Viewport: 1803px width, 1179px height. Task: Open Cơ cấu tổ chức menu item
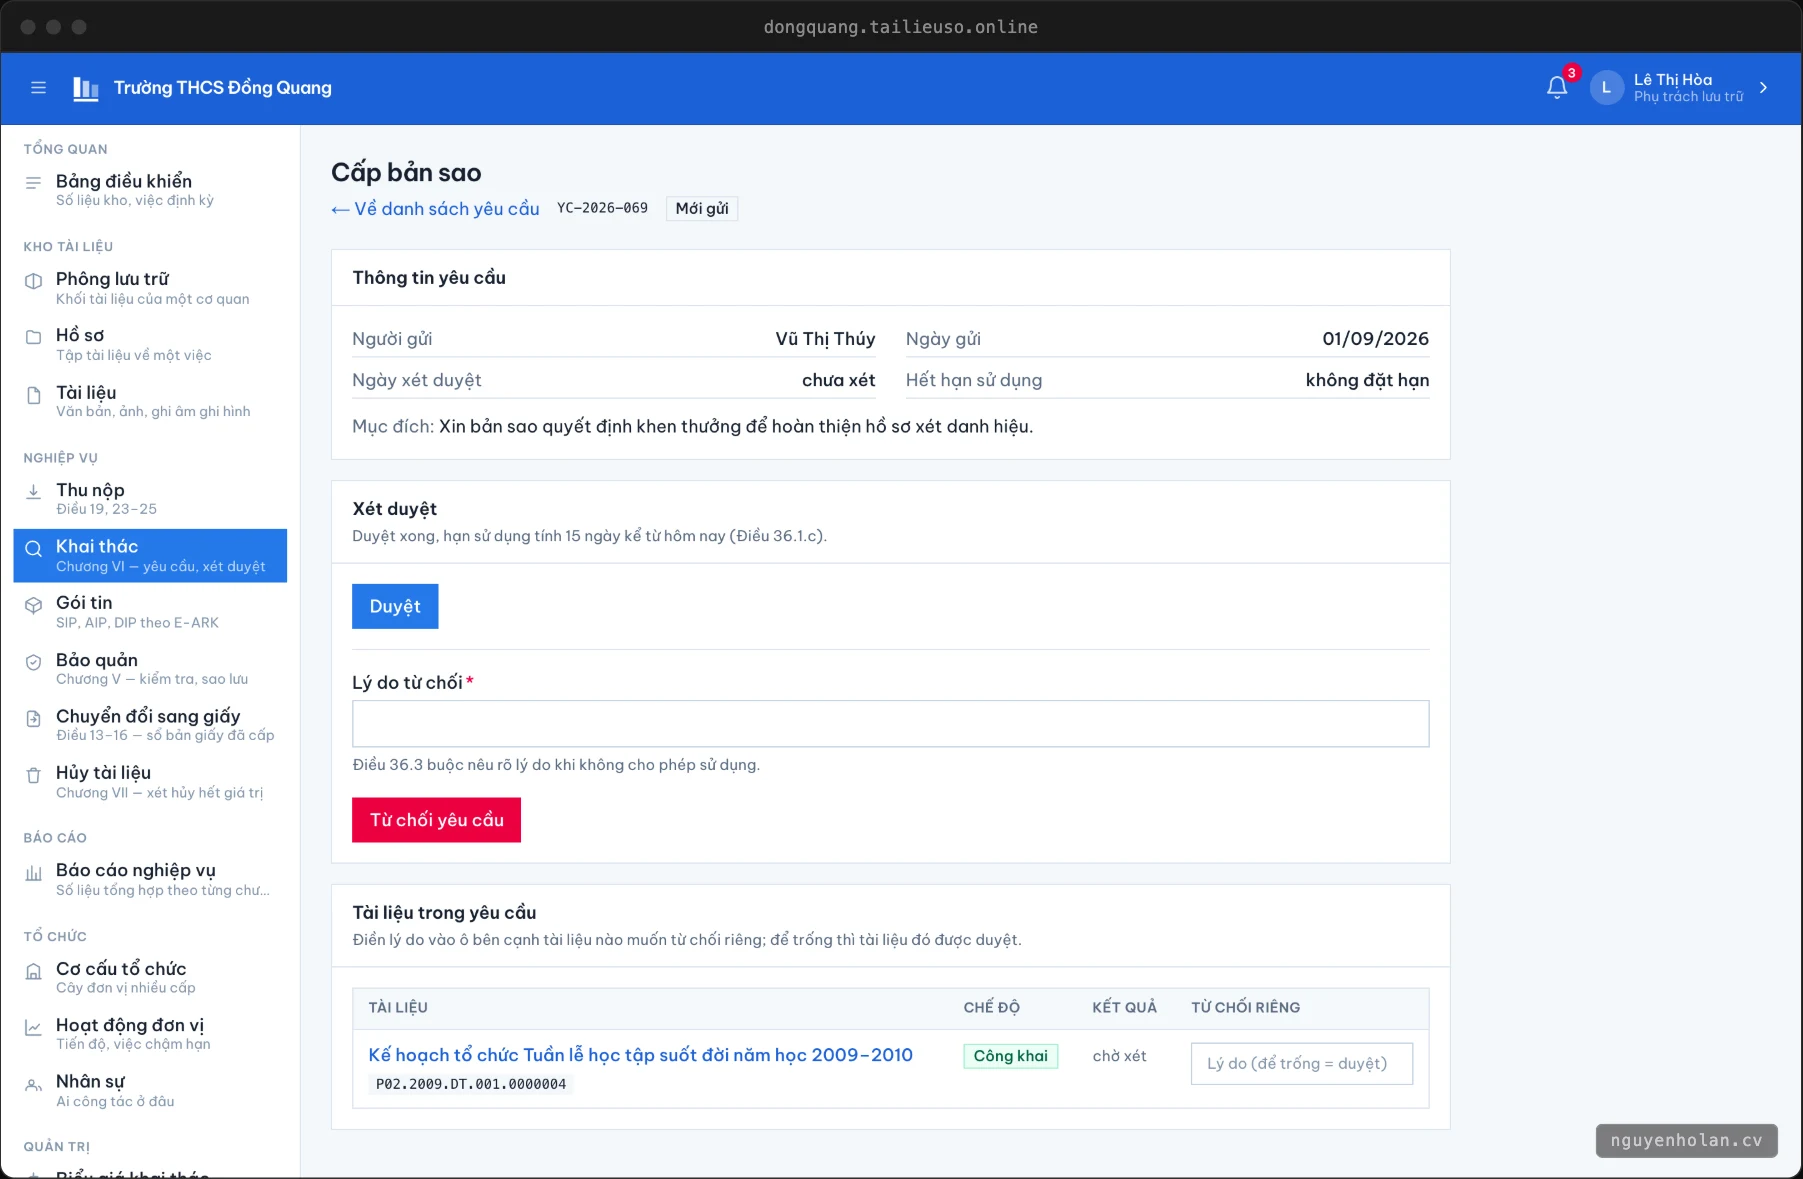click(x=150, y=977)
